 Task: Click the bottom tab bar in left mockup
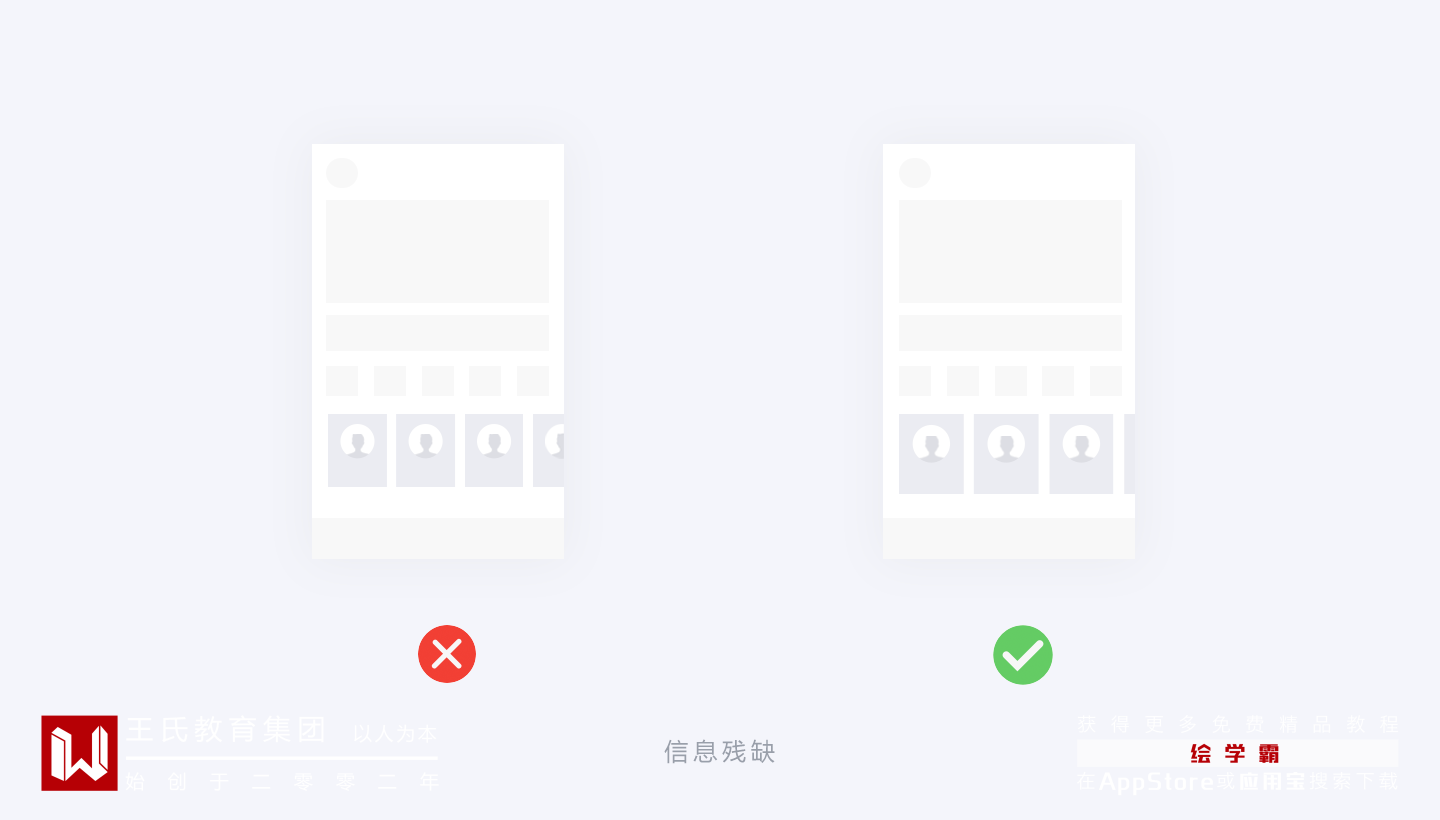438,538
